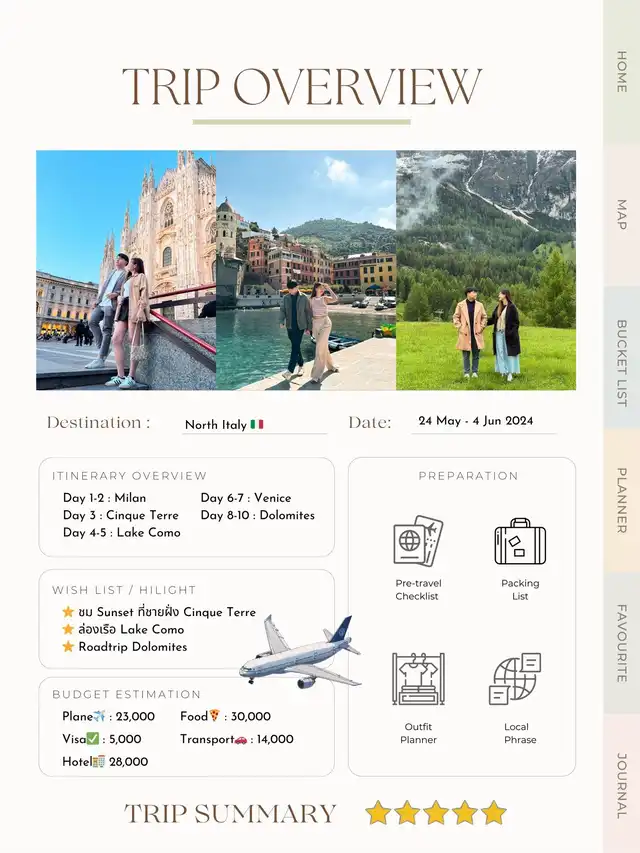Image resolution: width=640 pixels, height=853 pixels.
Task: Click the Destination field North Italy
Action: 224,424
